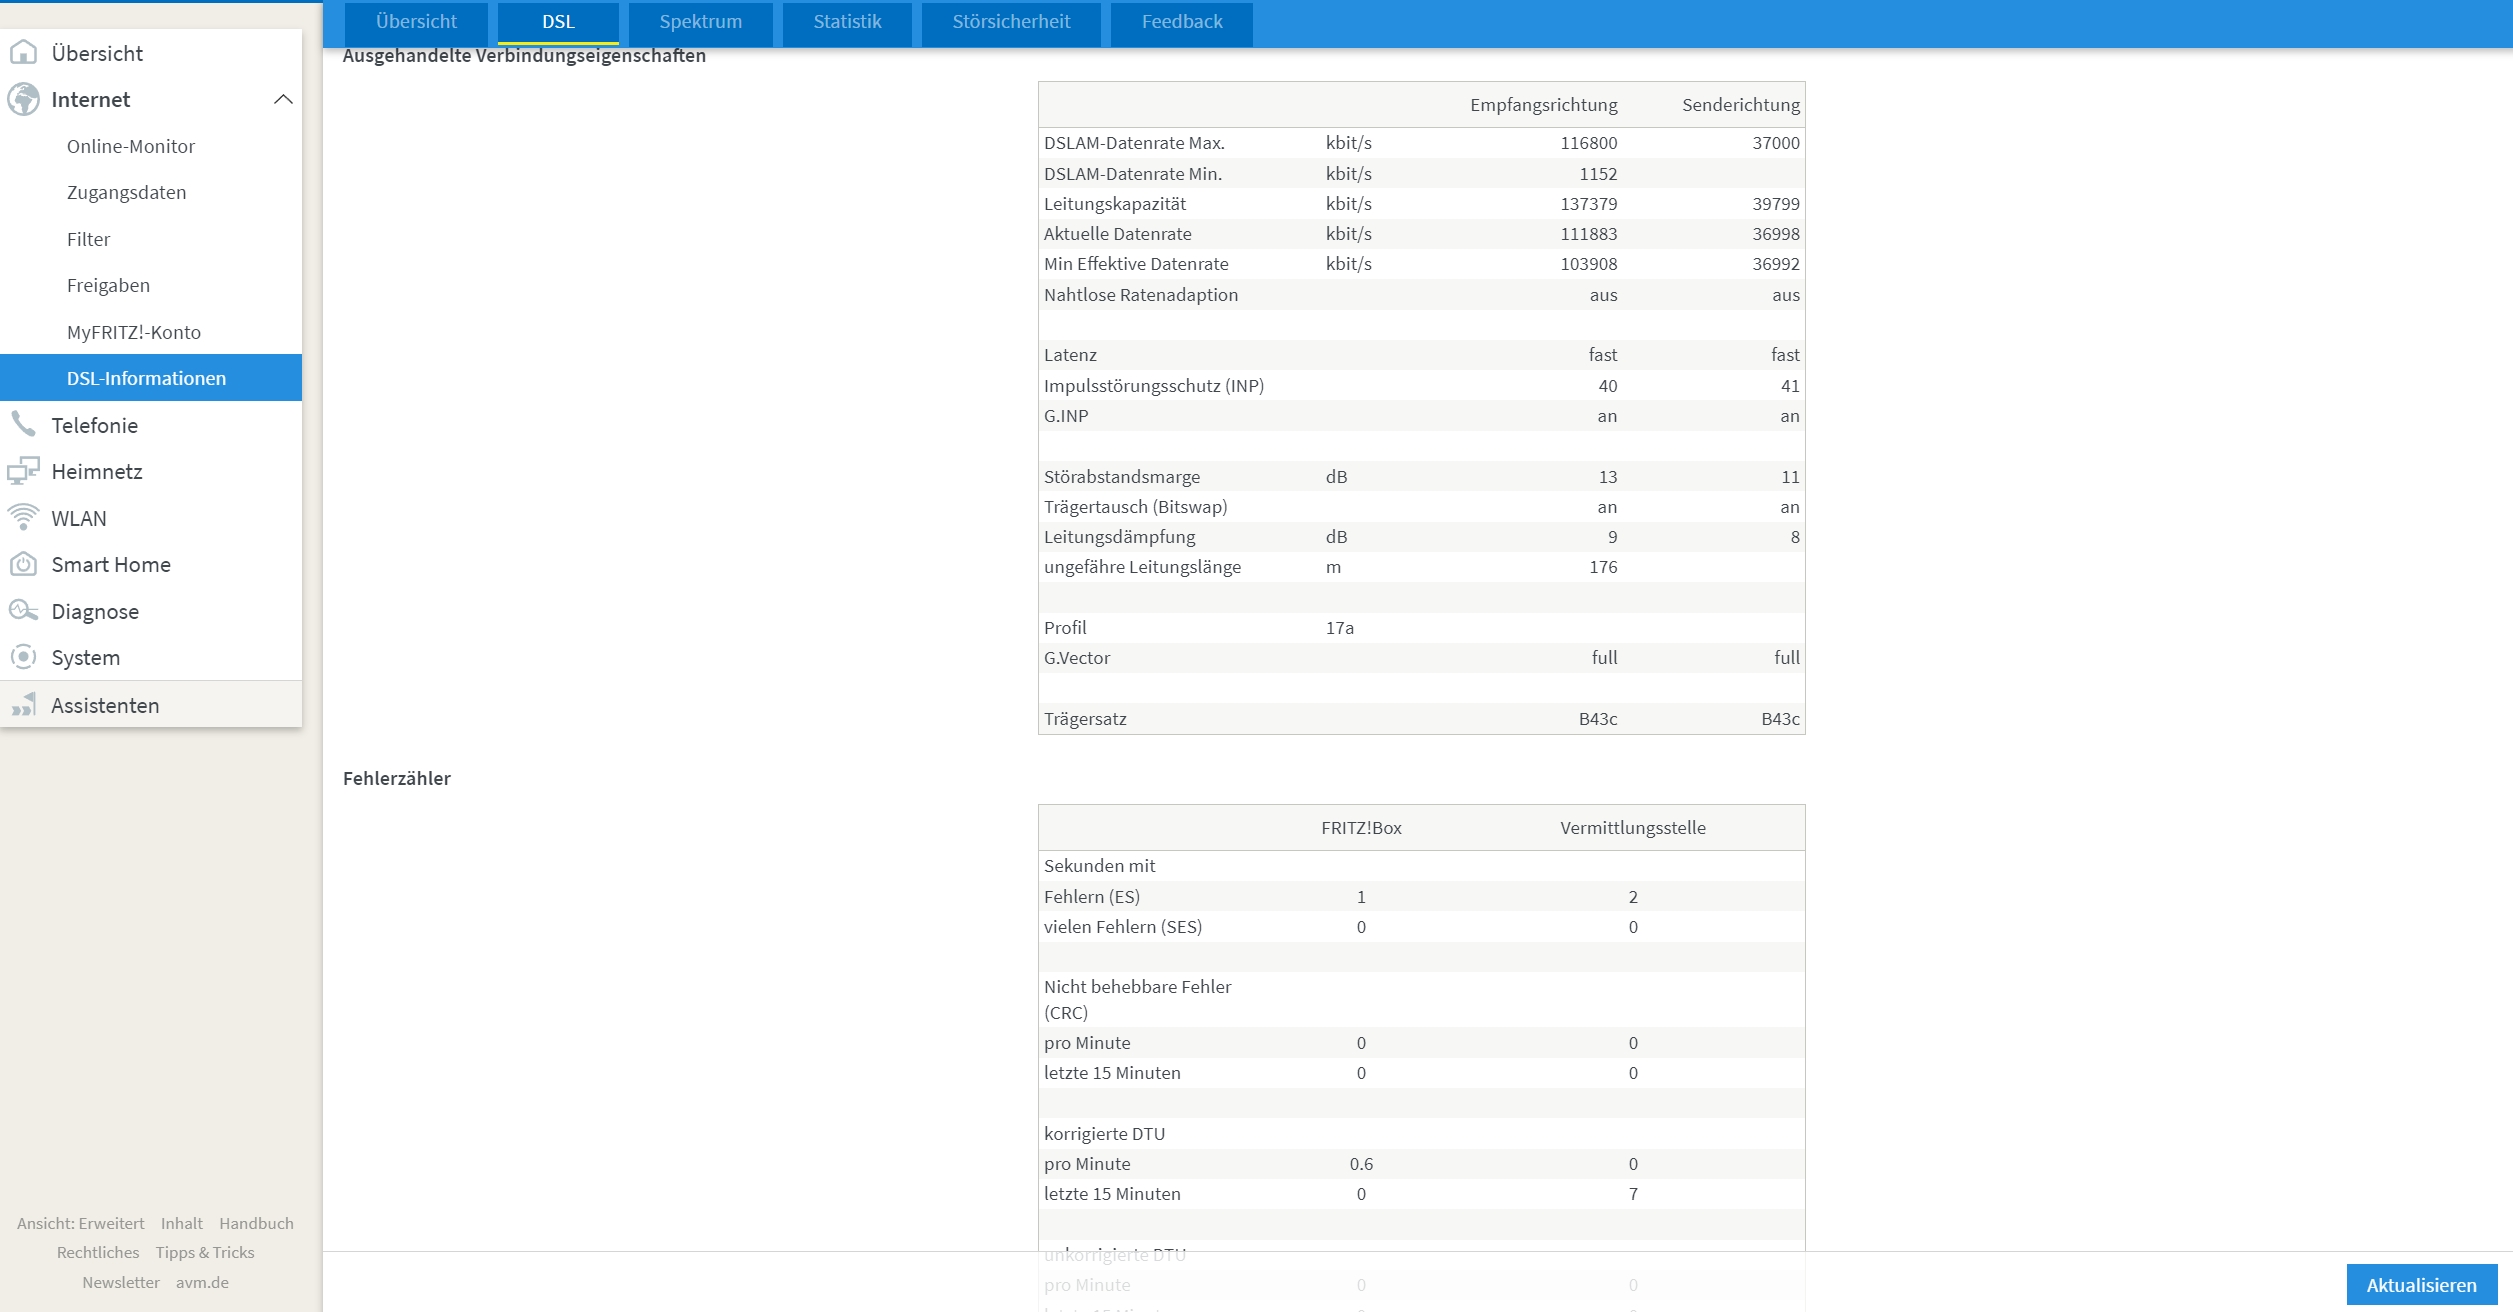Go to Zugangsdaten submenu entry
The image size is (2513, 1312).
coord(126,192)
